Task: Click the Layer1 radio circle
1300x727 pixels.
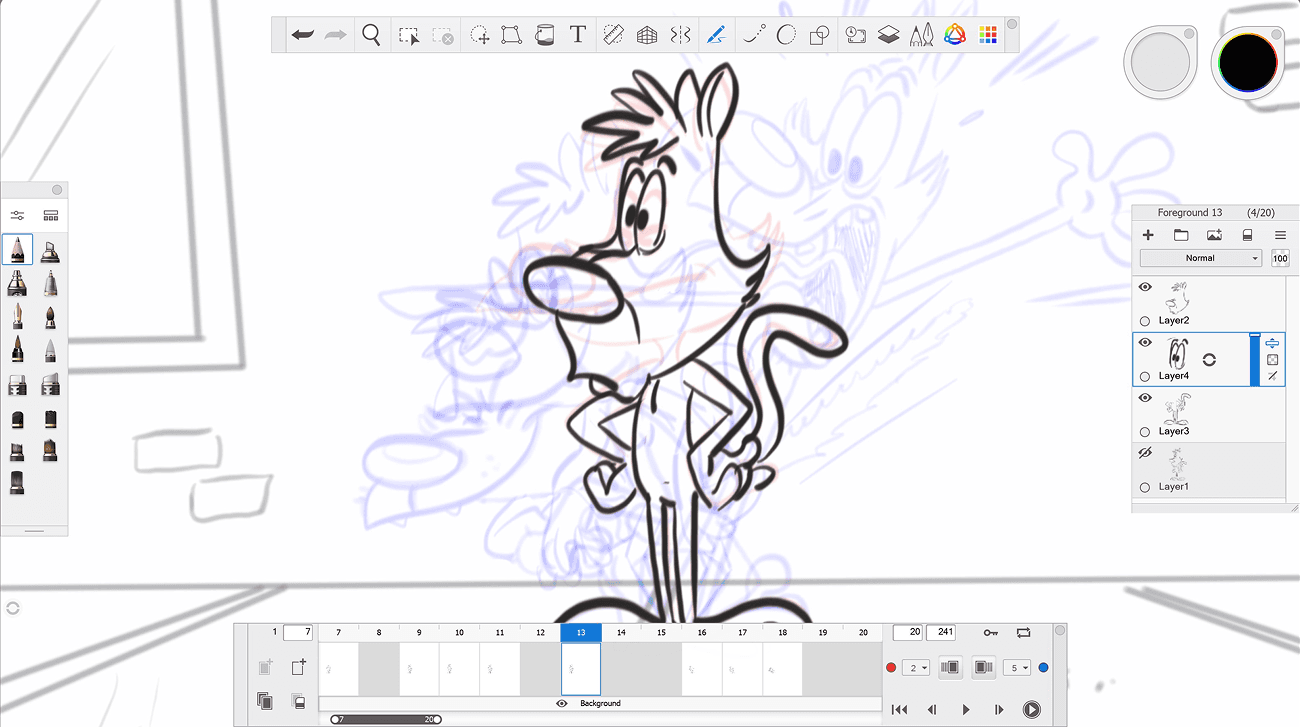Action: click(1145, 488)
